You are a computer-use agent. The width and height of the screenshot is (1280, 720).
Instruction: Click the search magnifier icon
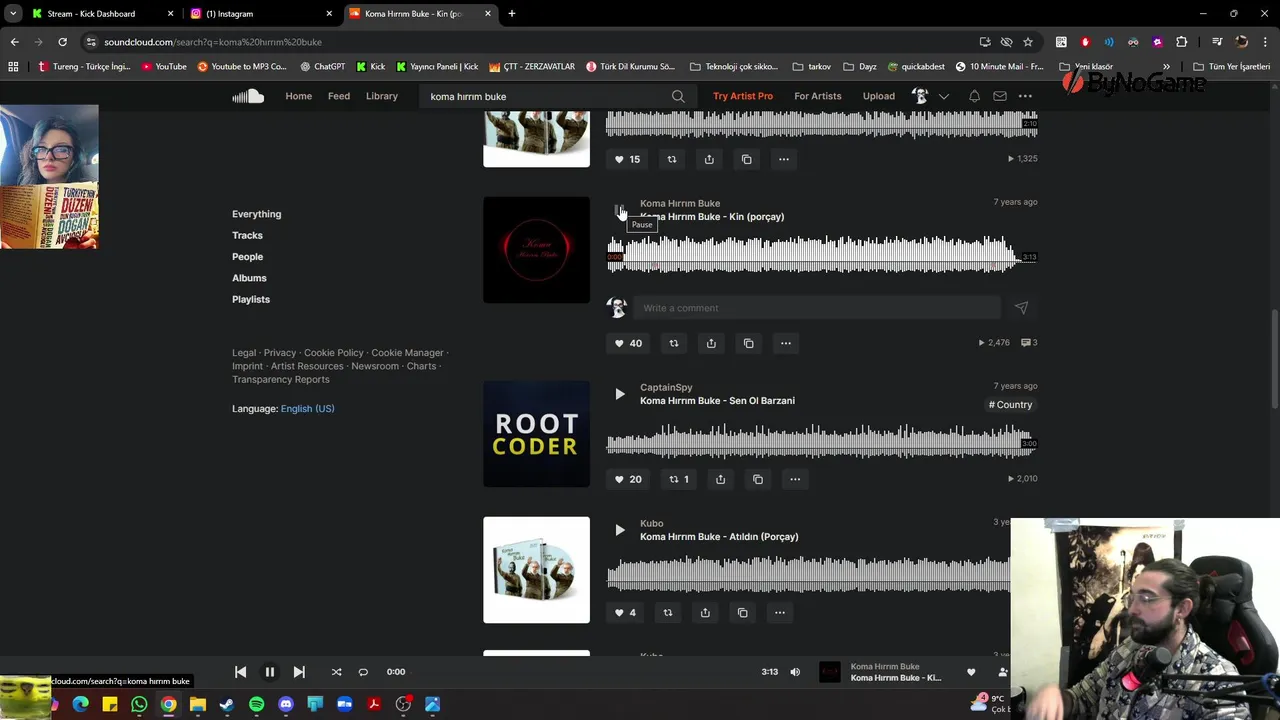tap(678, 96)
